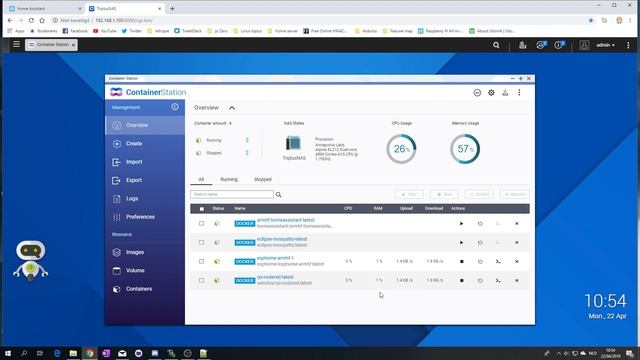Collapse the Management sidebar using the arrow icon
Image resolution: width=640 pixels, height=360 pixels.
coord(175,107)
